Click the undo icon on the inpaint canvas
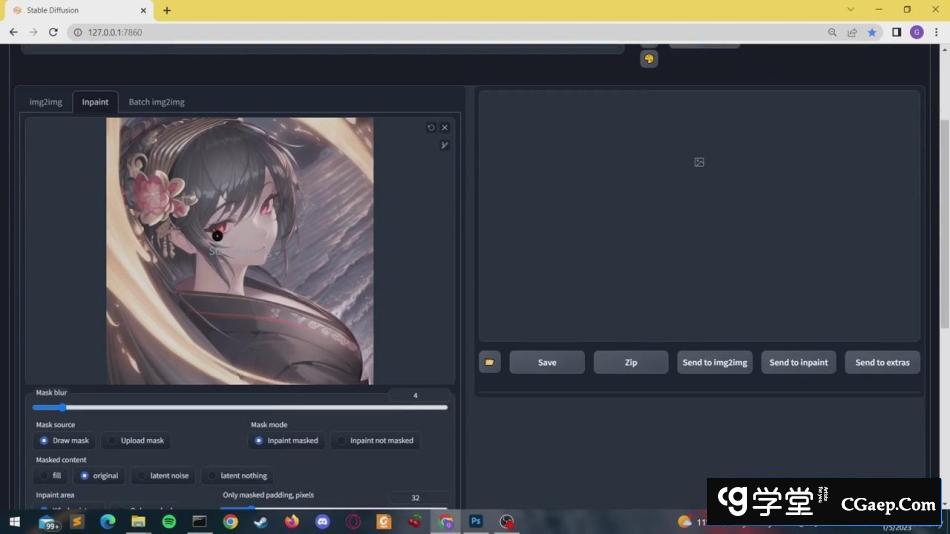The height and width of the screenshot is (534, 950). click(x=431, y=128)
